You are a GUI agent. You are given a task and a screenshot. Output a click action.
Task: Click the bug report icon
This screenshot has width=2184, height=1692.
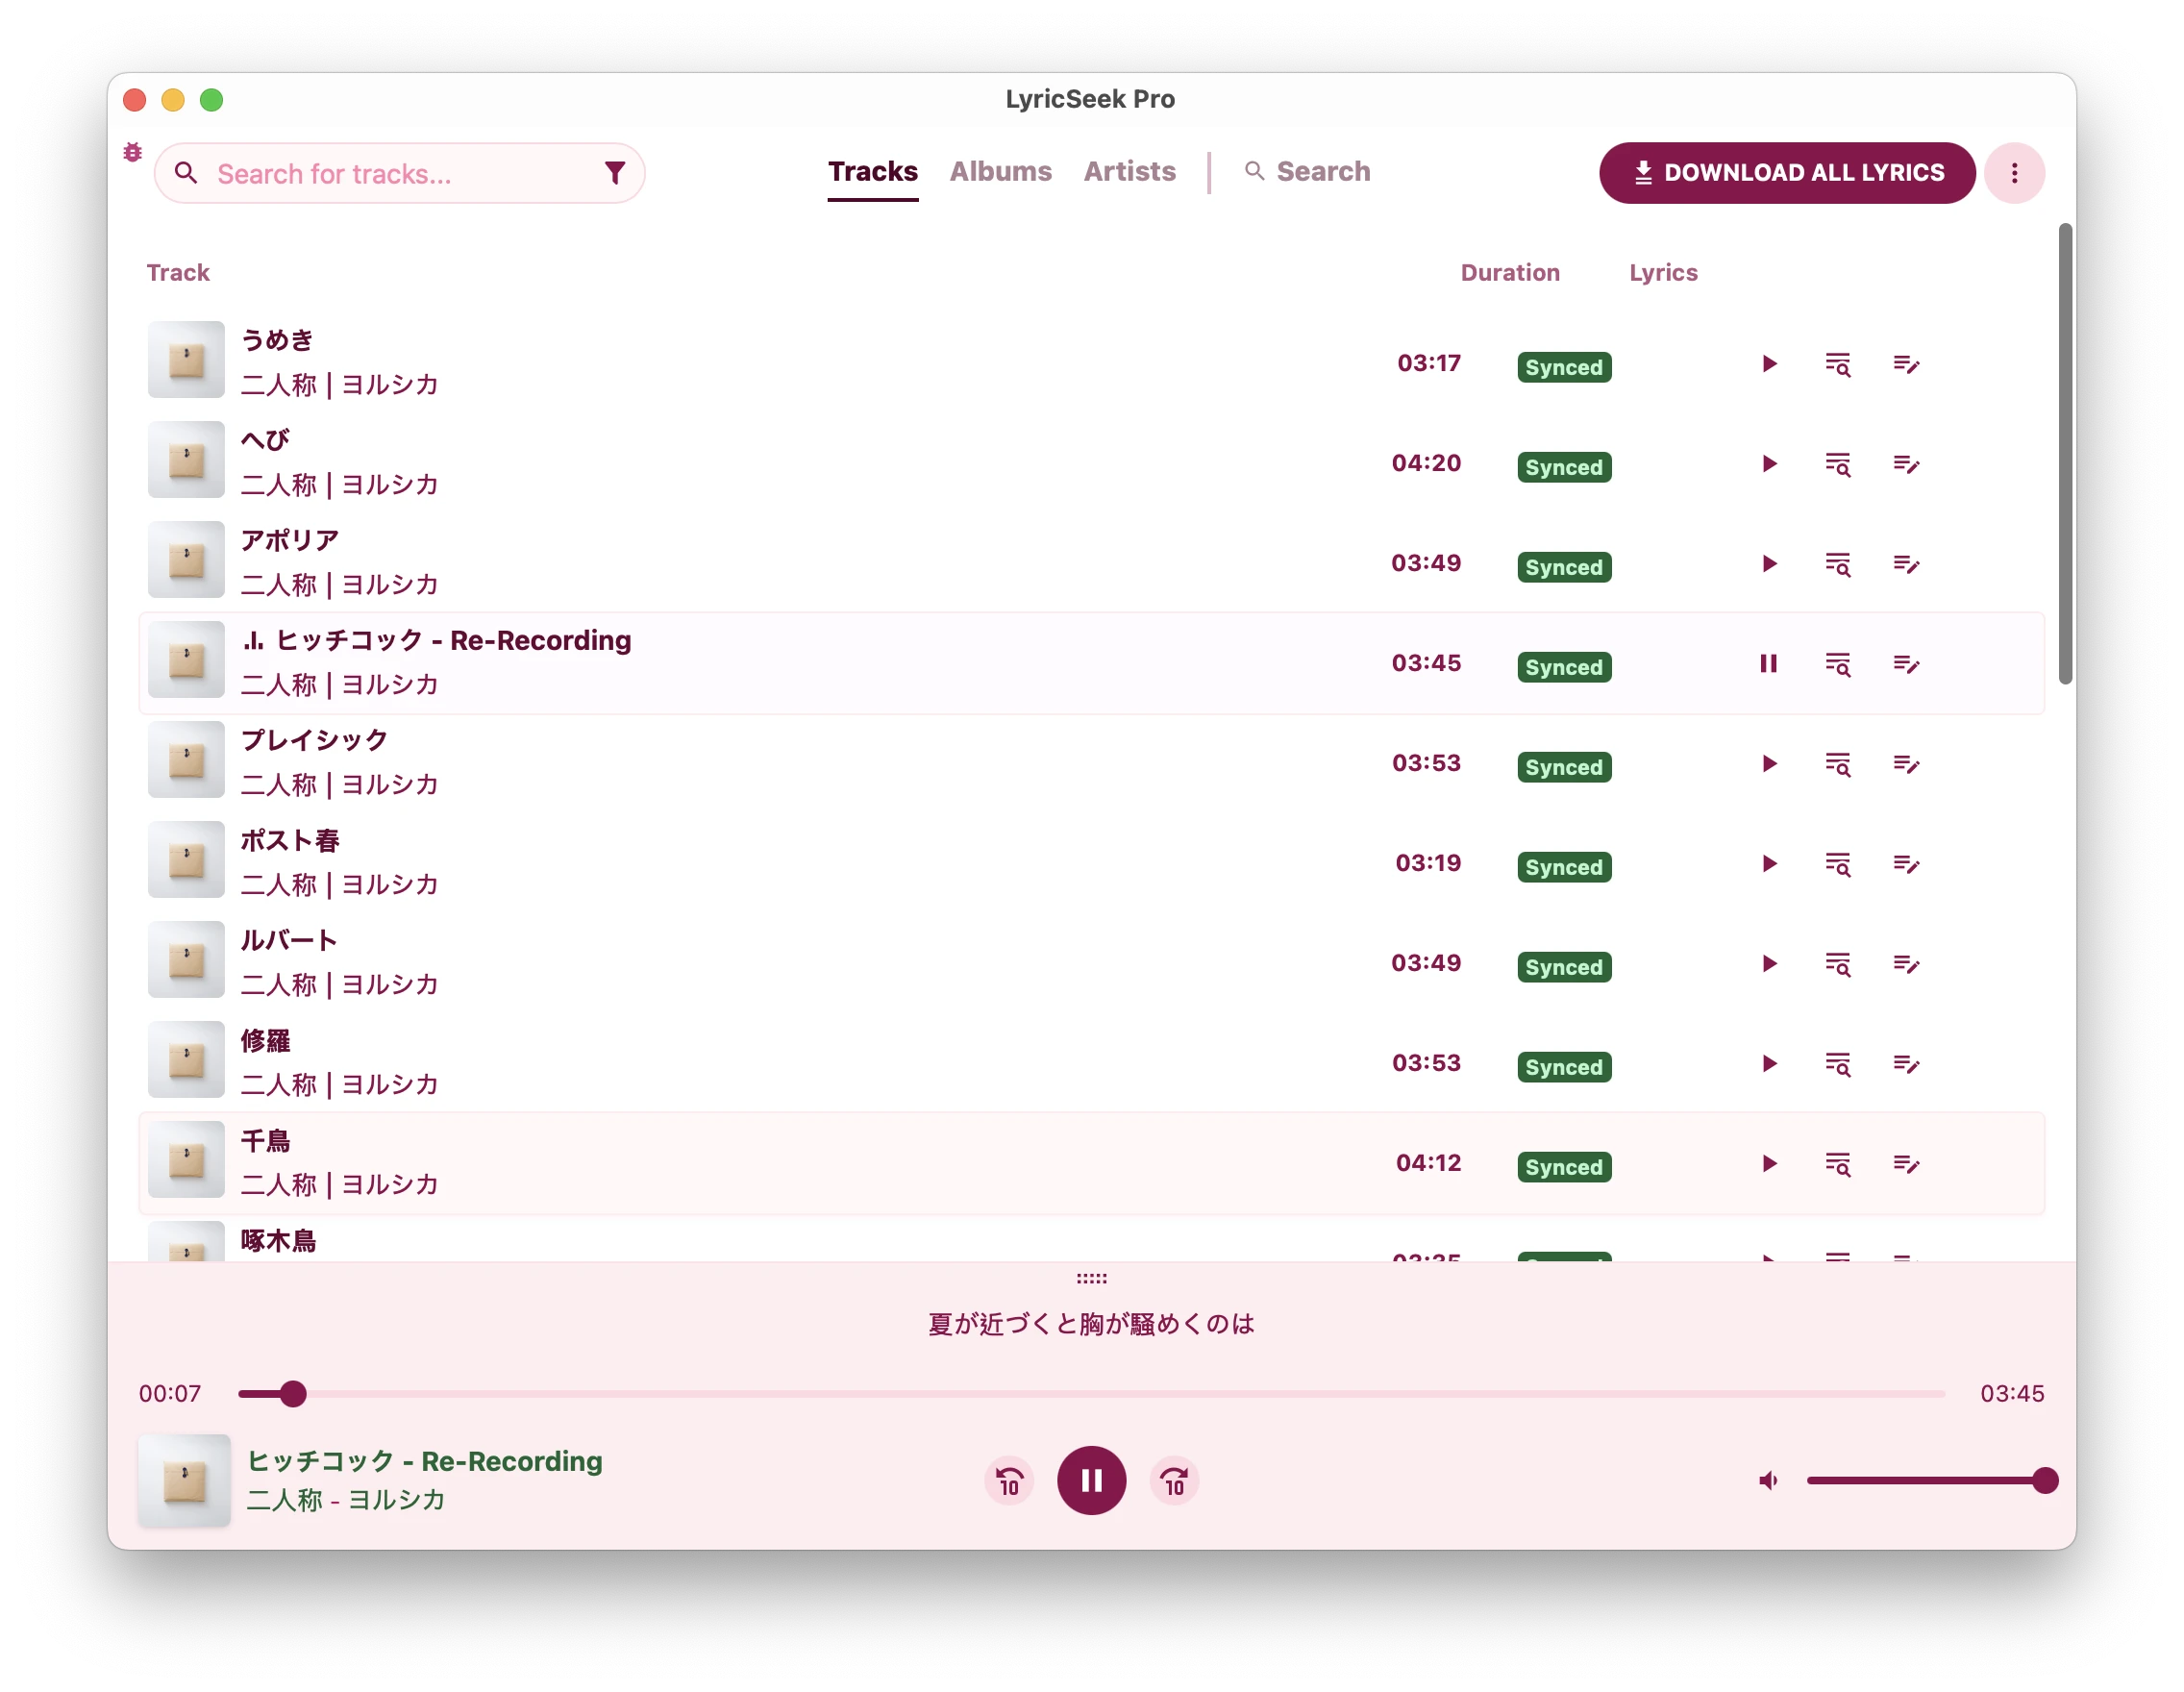(x=133, y=153)
